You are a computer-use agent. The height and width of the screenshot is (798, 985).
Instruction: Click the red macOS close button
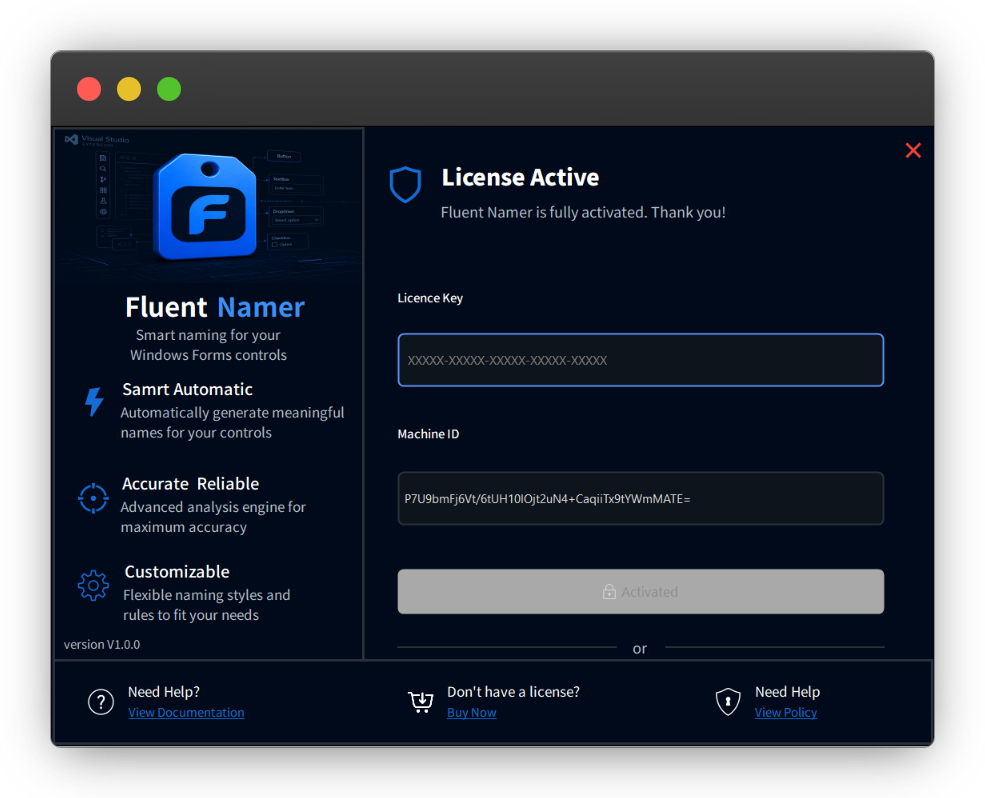pos(89,89)
